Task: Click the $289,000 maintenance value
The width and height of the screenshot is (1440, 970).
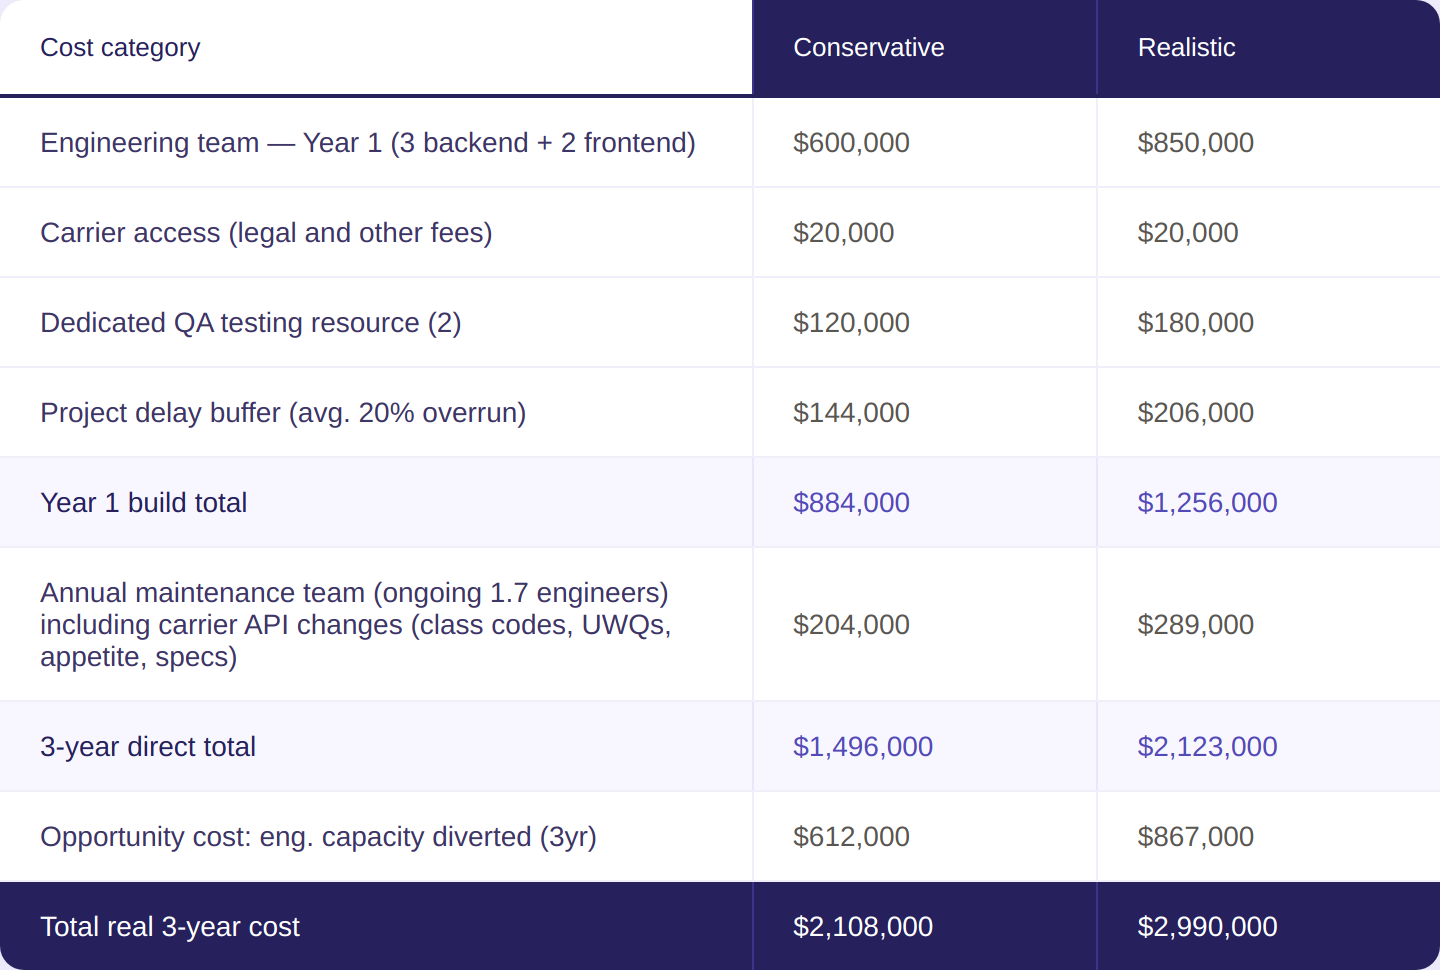Action: pos(1195,625)
